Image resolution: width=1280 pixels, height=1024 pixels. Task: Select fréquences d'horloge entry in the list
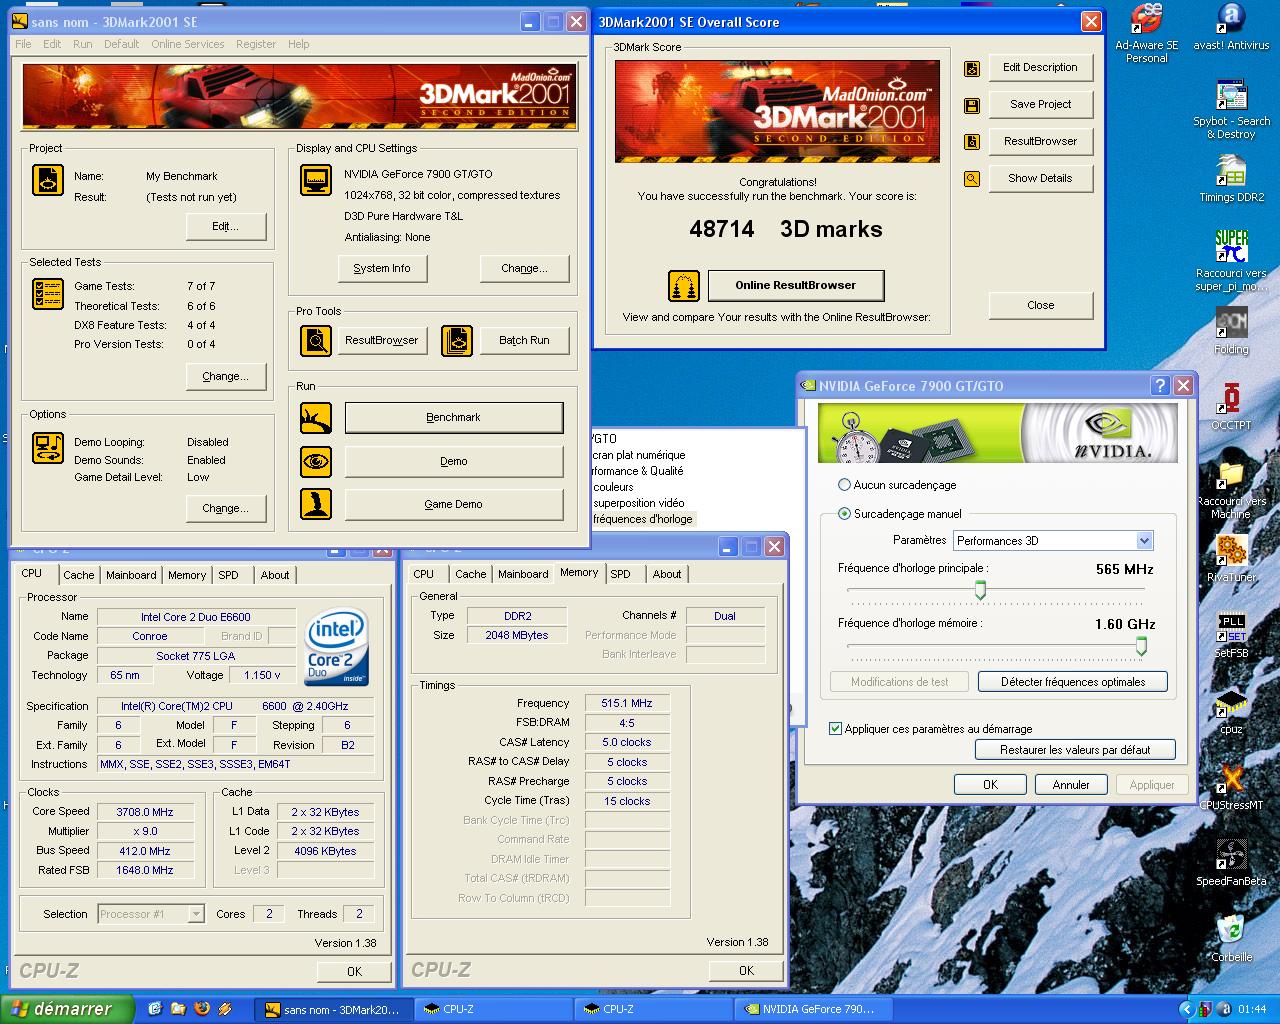pos(642,519)
